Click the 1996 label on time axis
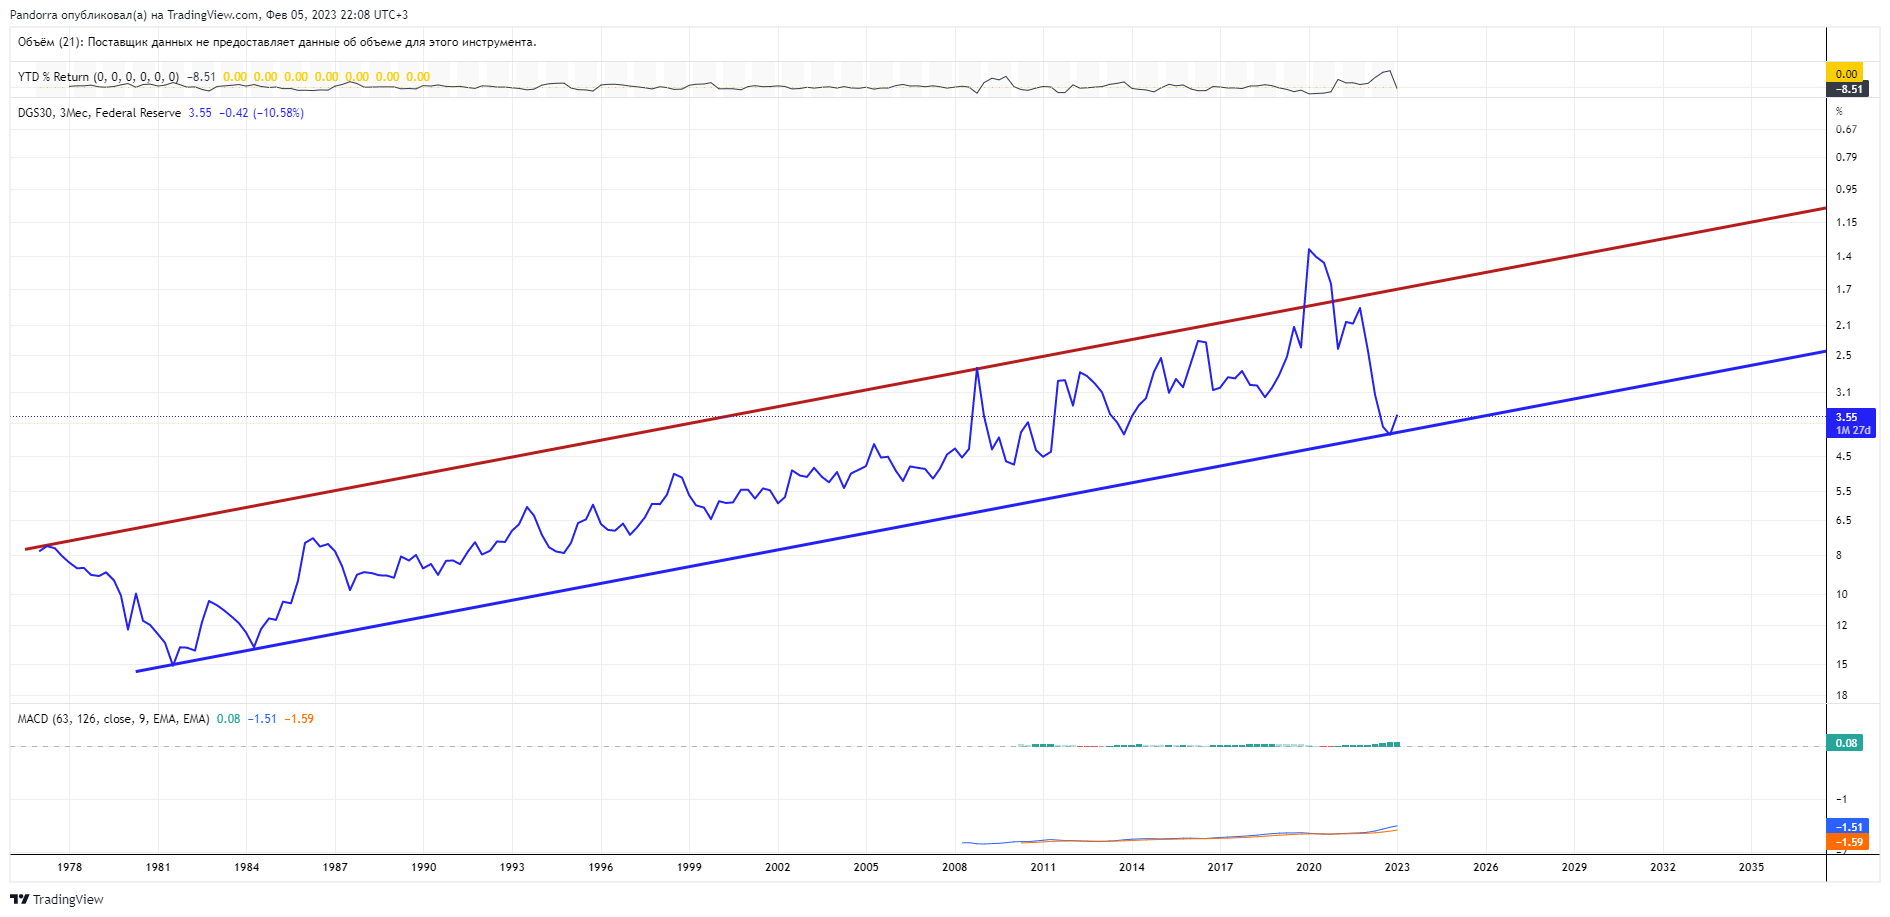Viewport: 1890px width, 917px height. point(601,867)
